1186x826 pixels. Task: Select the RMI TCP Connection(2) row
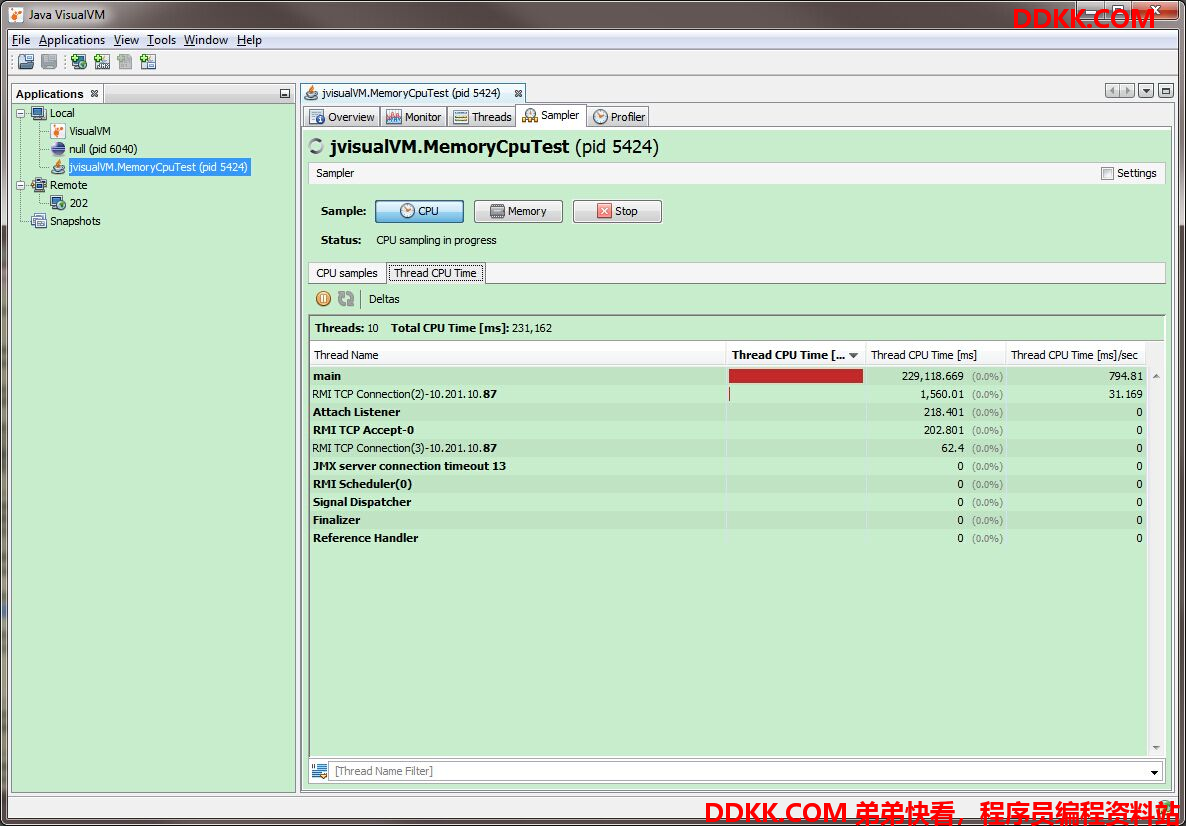pyautogui.click(x=728, y=394)
